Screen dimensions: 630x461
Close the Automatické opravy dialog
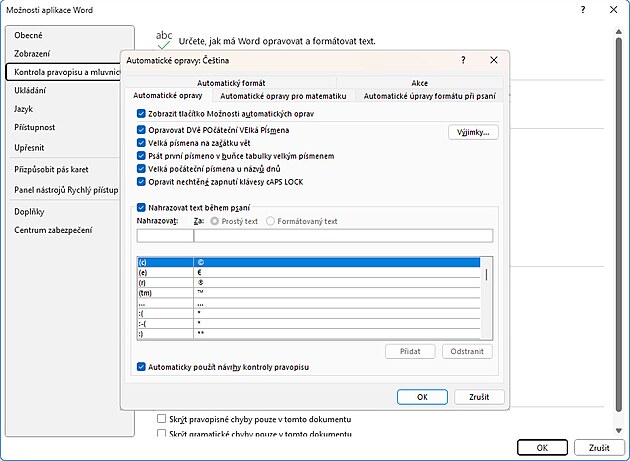click(x=494, y=61)
